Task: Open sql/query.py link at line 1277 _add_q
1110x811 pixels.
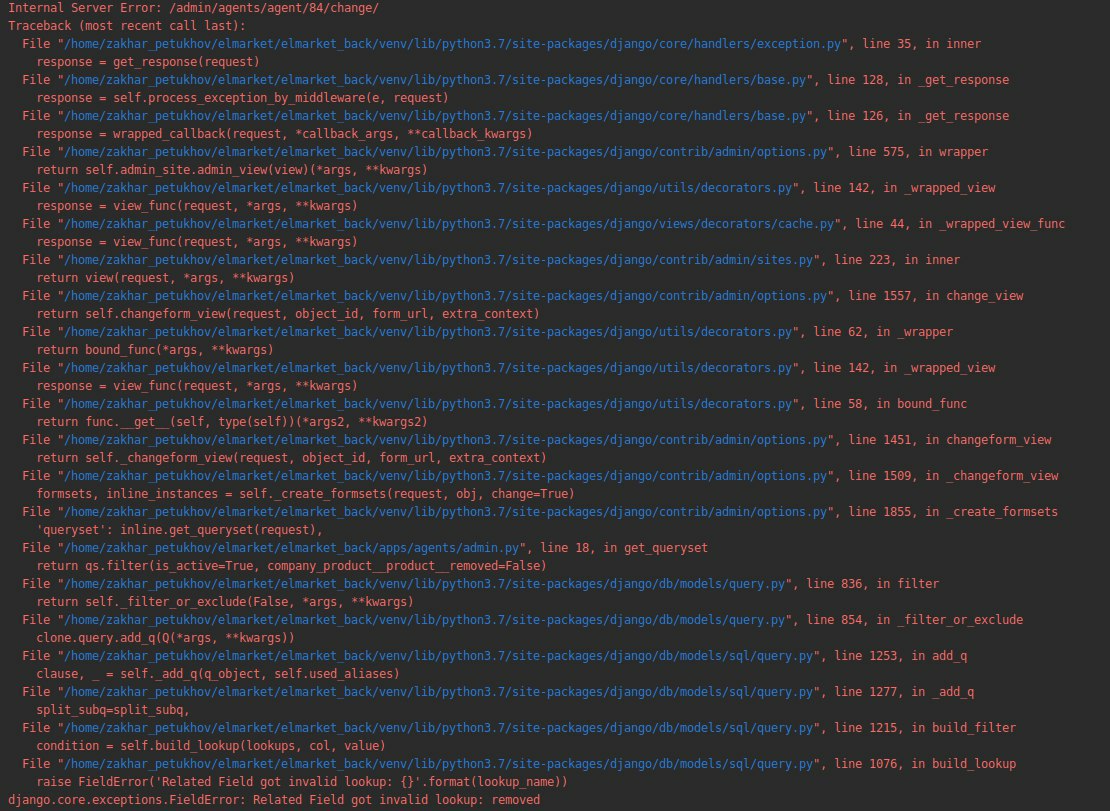Action: tap(439, 693)
